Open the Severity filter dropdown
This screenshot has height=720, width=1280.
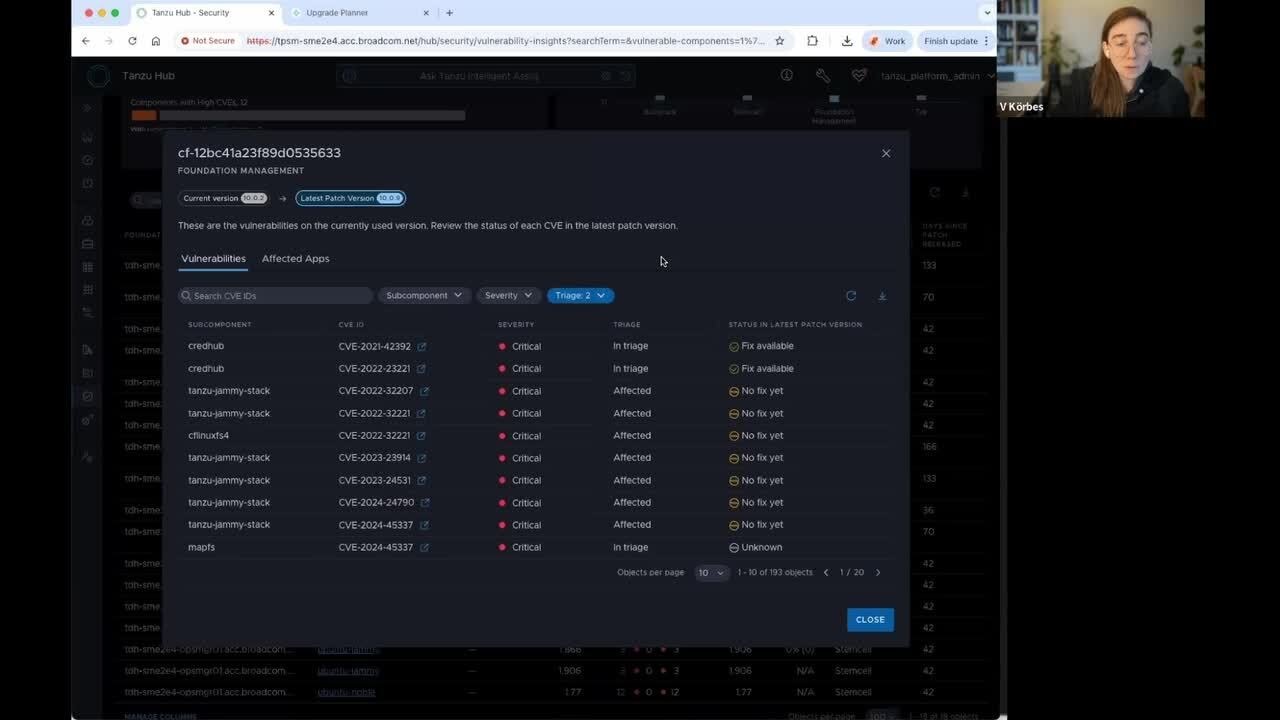[x=508, y=296]
